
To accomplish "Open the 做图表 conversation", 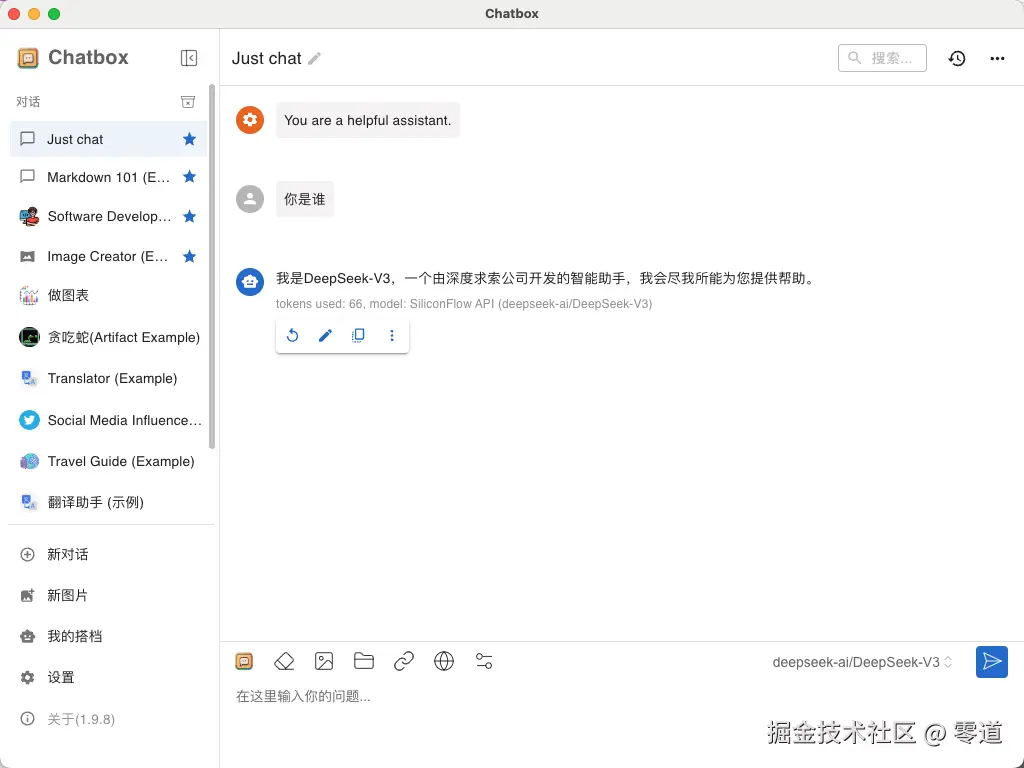I will 108,295.
